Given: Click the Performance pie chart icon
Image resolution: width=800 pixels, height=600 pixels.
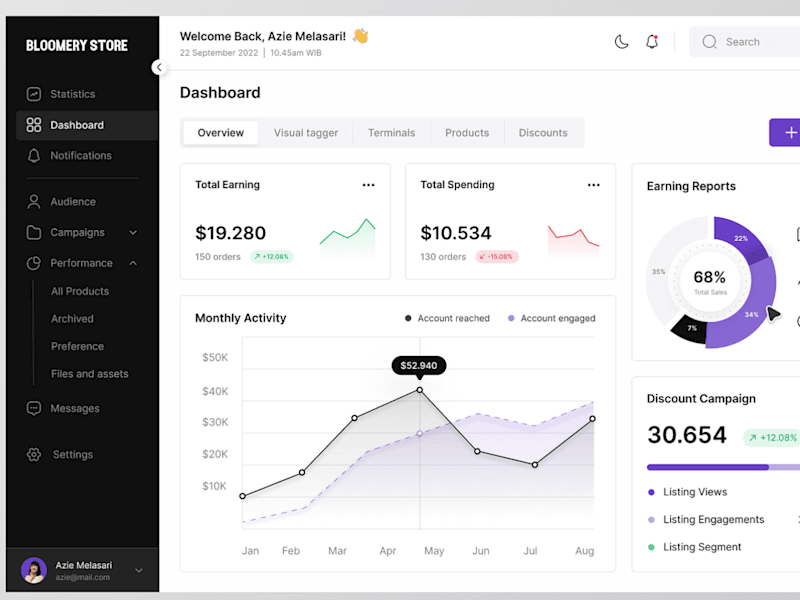Looking at the screenshot, I should [x=34, y=263].
